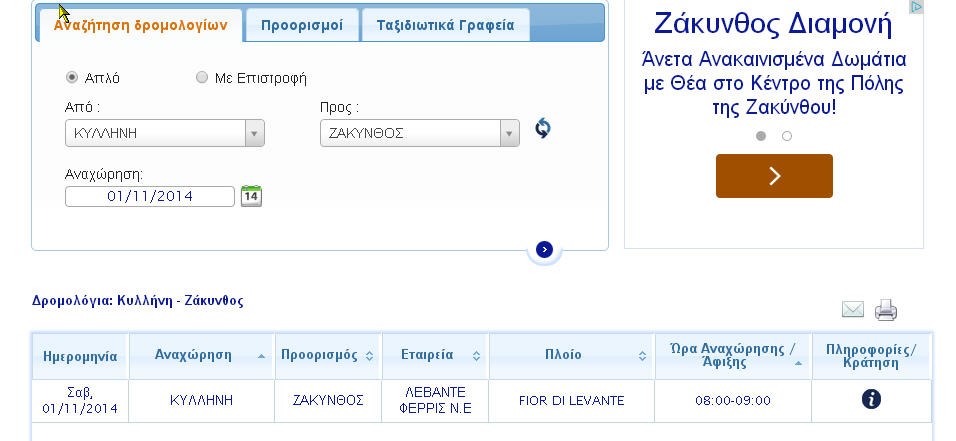This screenshot has height=441, width=956.
Task: Open the Από dropdown showing ΚΥΛΛΗΝΗ
Action: click(x=165, y=133)
